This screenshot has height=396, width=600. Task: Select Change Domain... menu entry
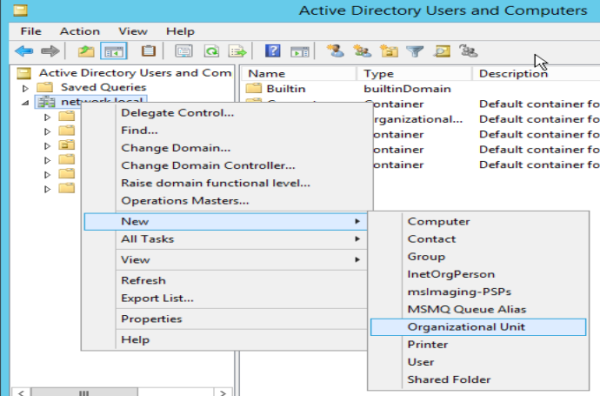point(225,148)
